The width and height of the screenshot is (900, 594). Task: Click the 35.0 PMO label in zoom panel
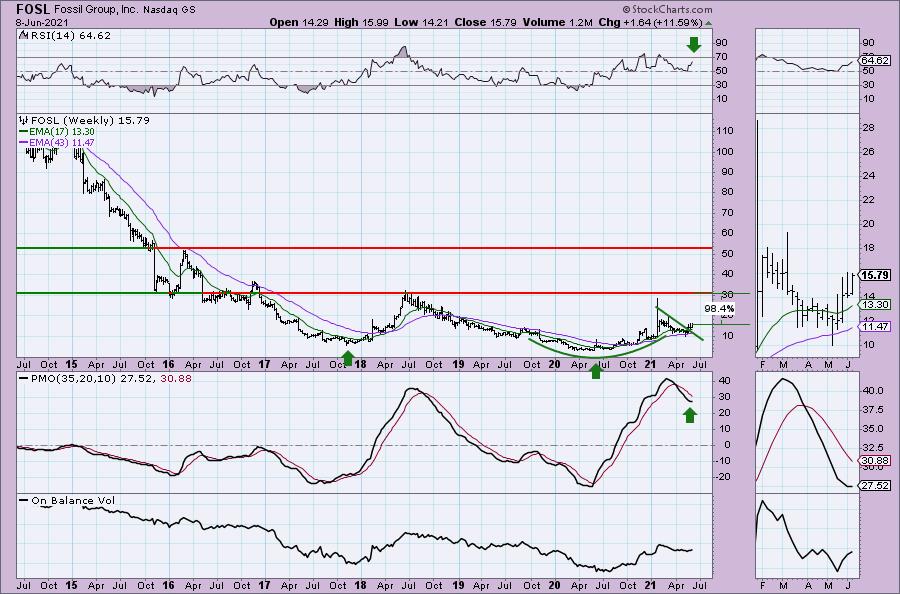pyautogui.click(x=873, y=429)
